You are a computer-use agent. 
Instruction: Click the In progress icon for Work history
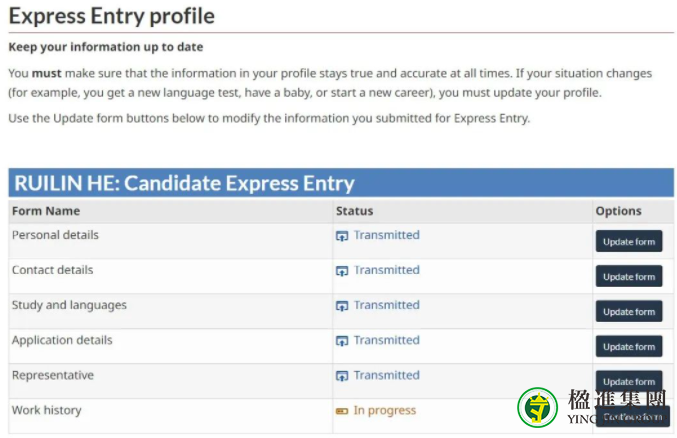point(342,411)
